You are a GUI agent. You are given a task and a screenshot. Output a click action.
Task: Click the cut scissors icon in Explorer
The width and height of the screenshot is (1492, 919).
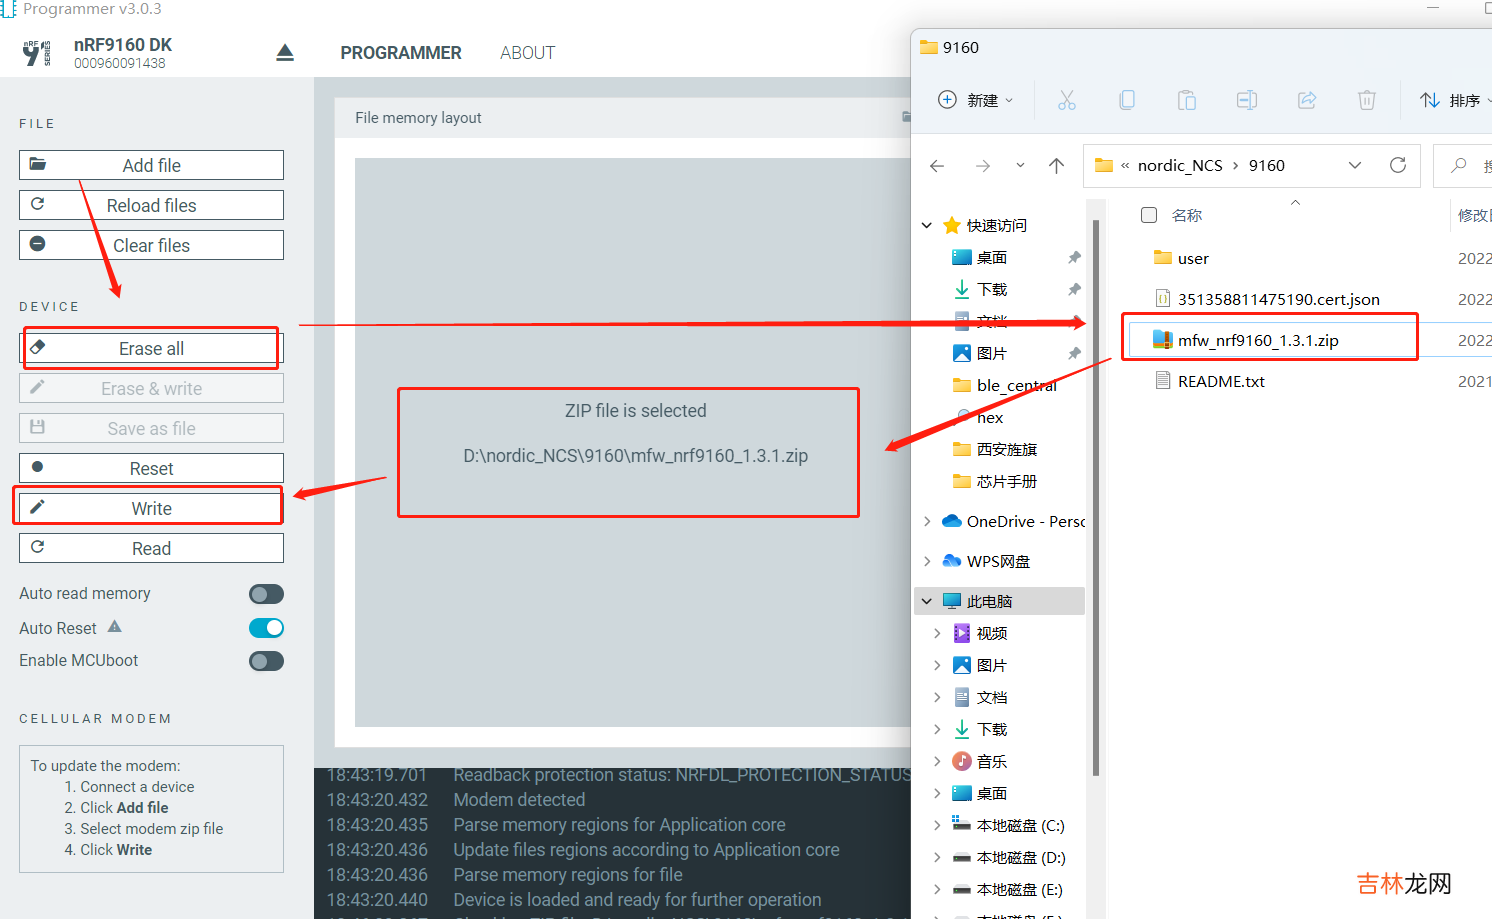pos(1067,100)
